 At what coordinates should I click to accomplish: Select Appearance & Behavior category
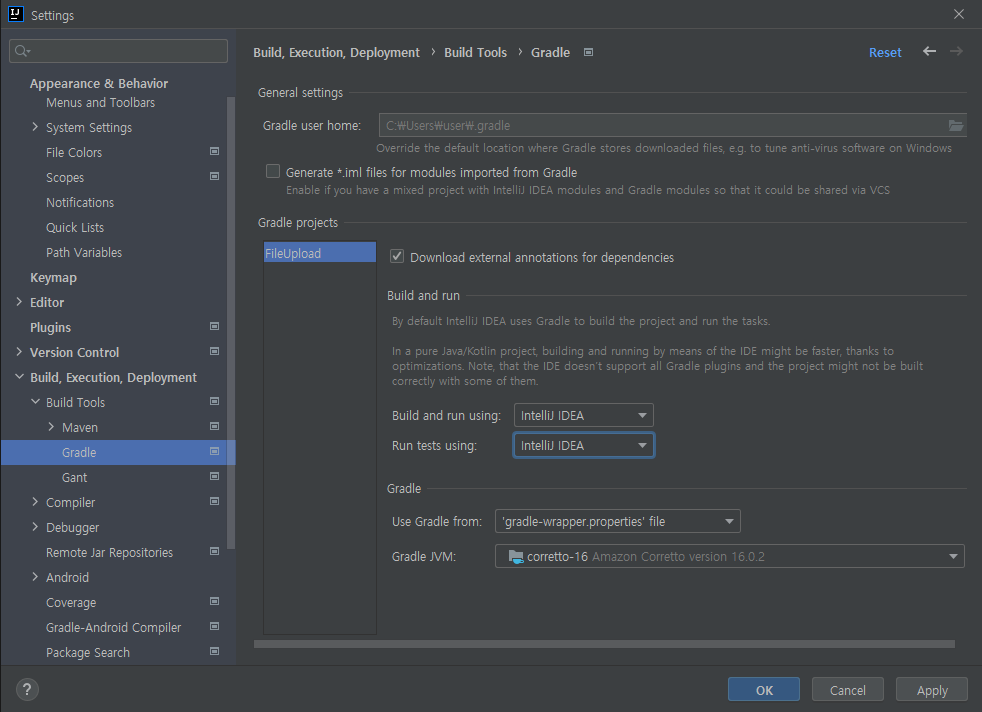point(98,84)
